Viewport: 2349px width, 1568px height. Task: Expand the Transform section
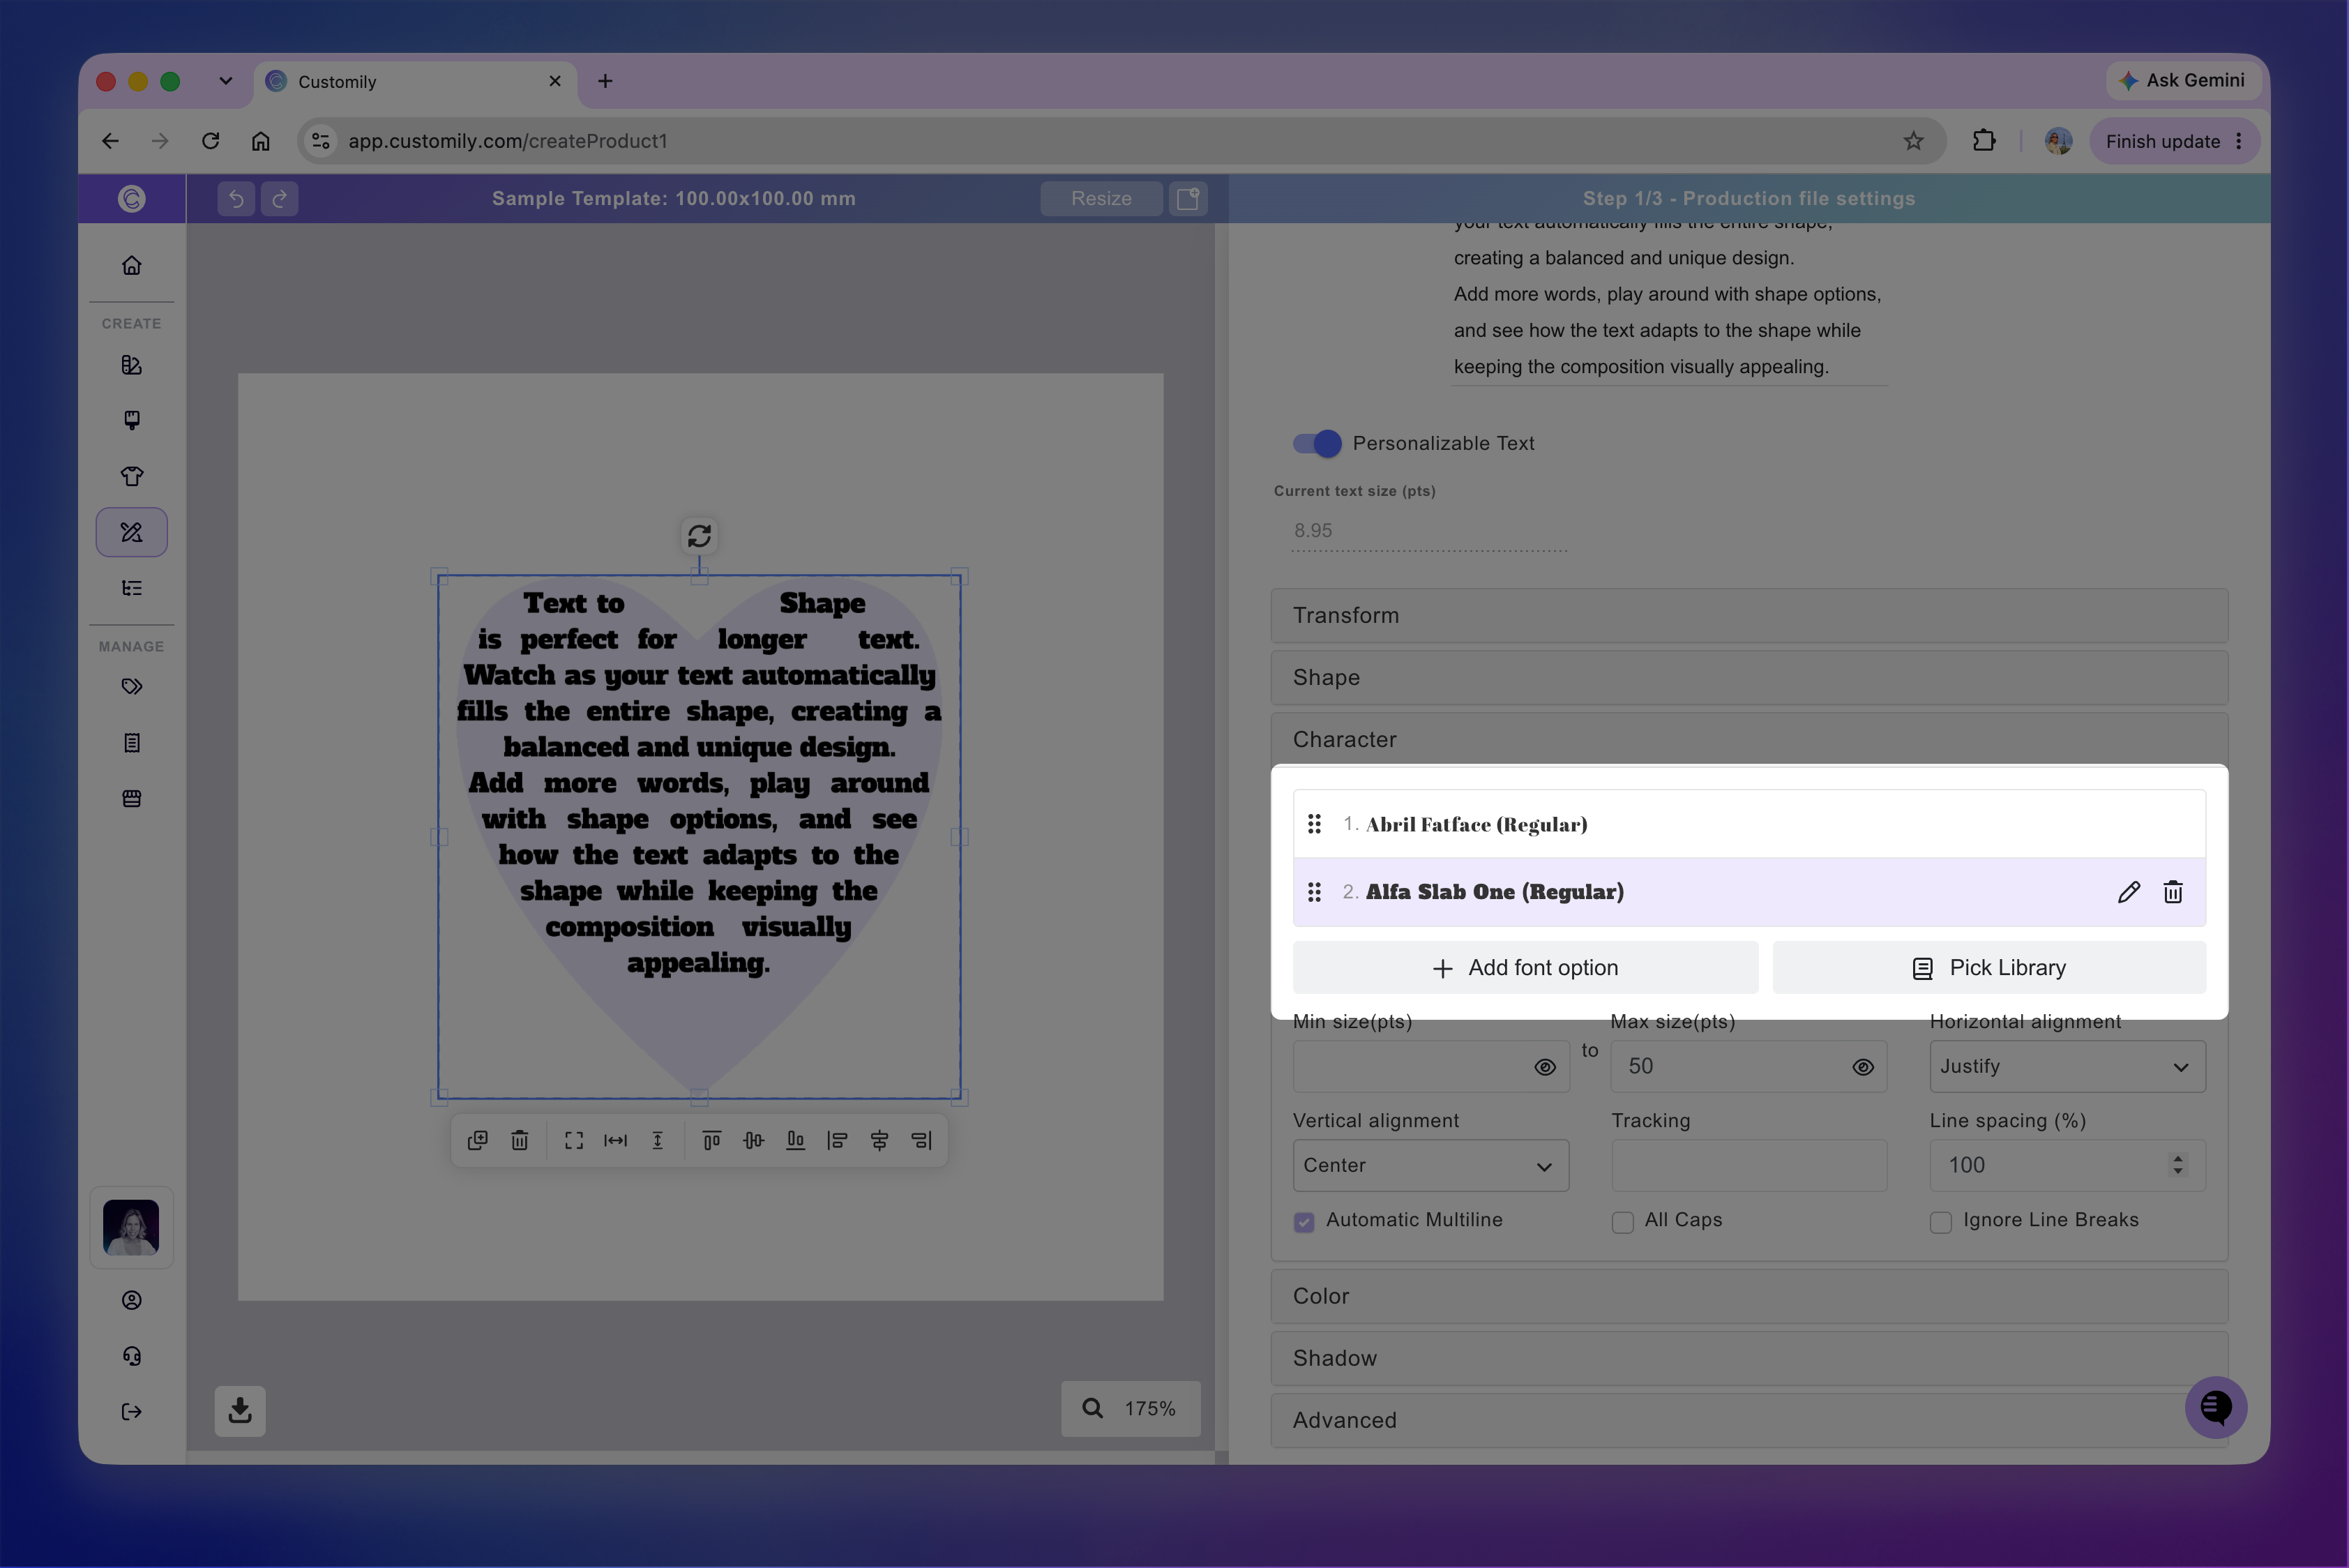(x=1749, y=616)
